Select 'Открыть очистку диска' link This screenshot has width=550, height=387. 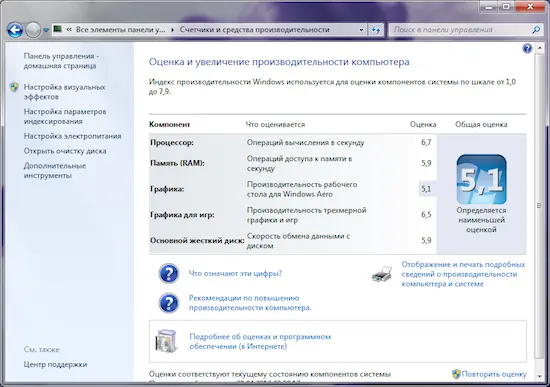(65, 151)
